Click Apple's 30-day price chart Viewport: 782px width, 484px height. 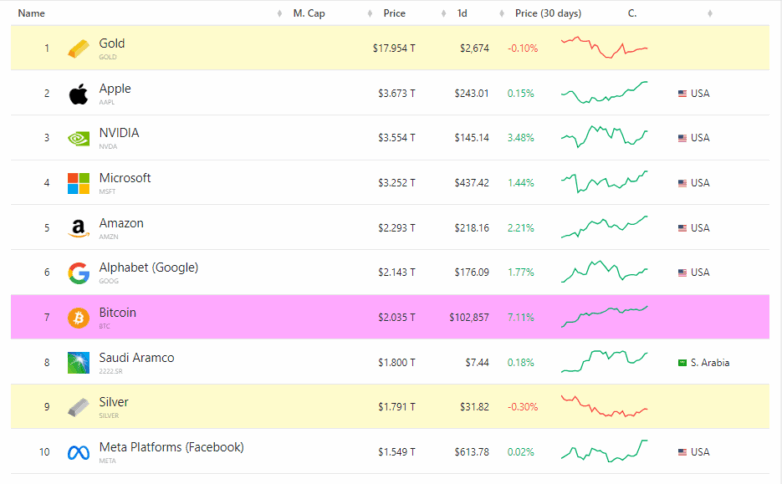point(604,92)
